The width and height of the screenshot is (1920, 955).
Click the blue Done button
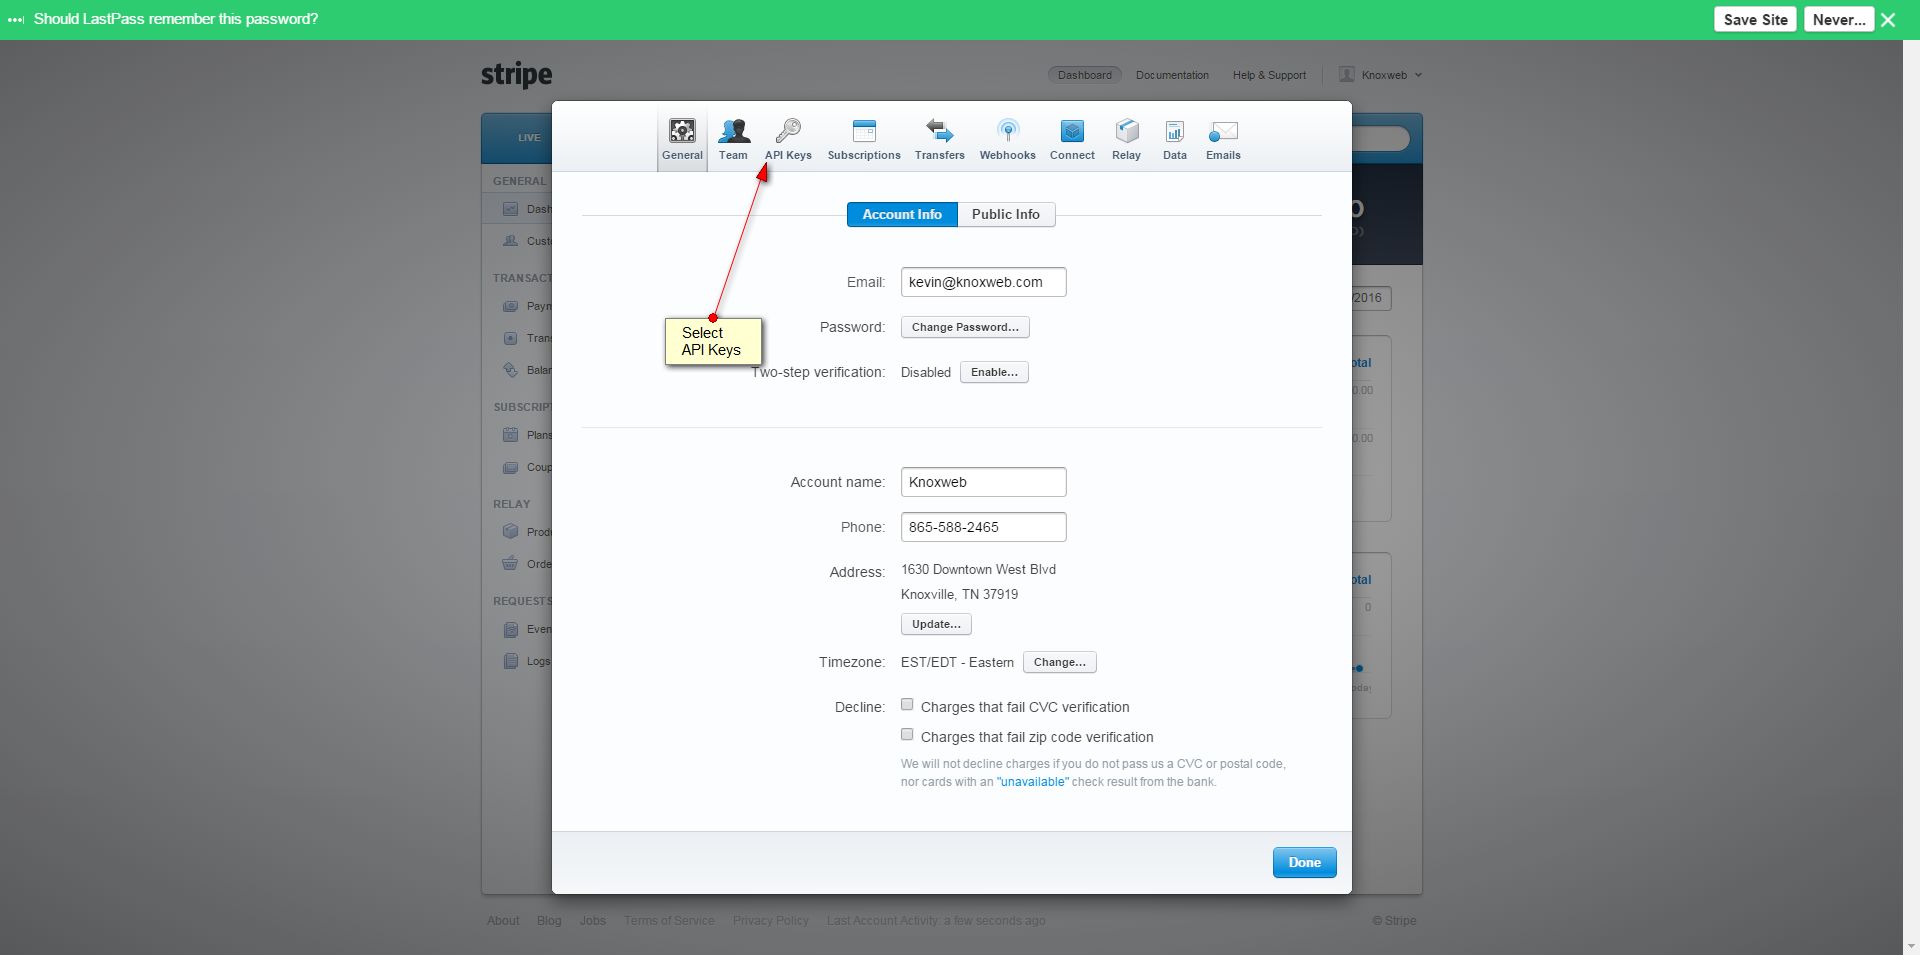click(x=1304, y=862)
